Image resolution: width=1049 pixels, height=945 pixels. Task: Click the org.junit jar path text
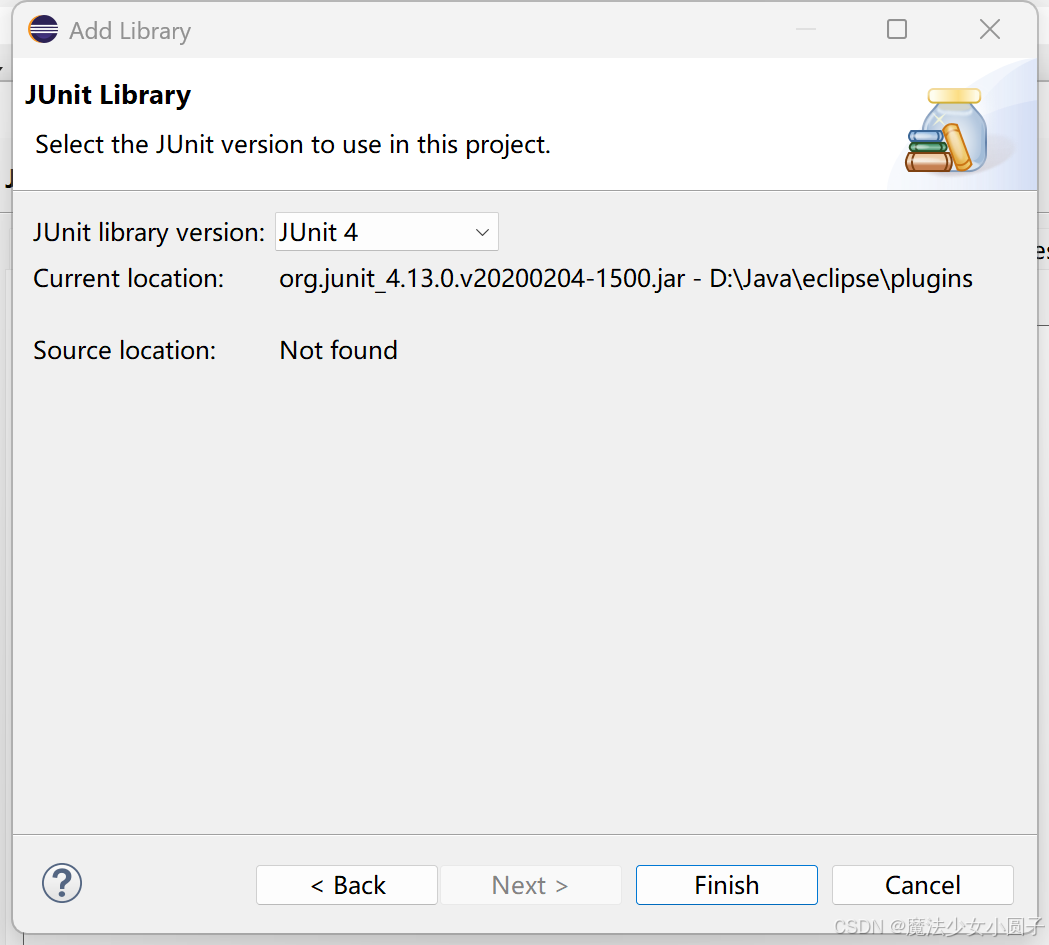click(625, 278)
